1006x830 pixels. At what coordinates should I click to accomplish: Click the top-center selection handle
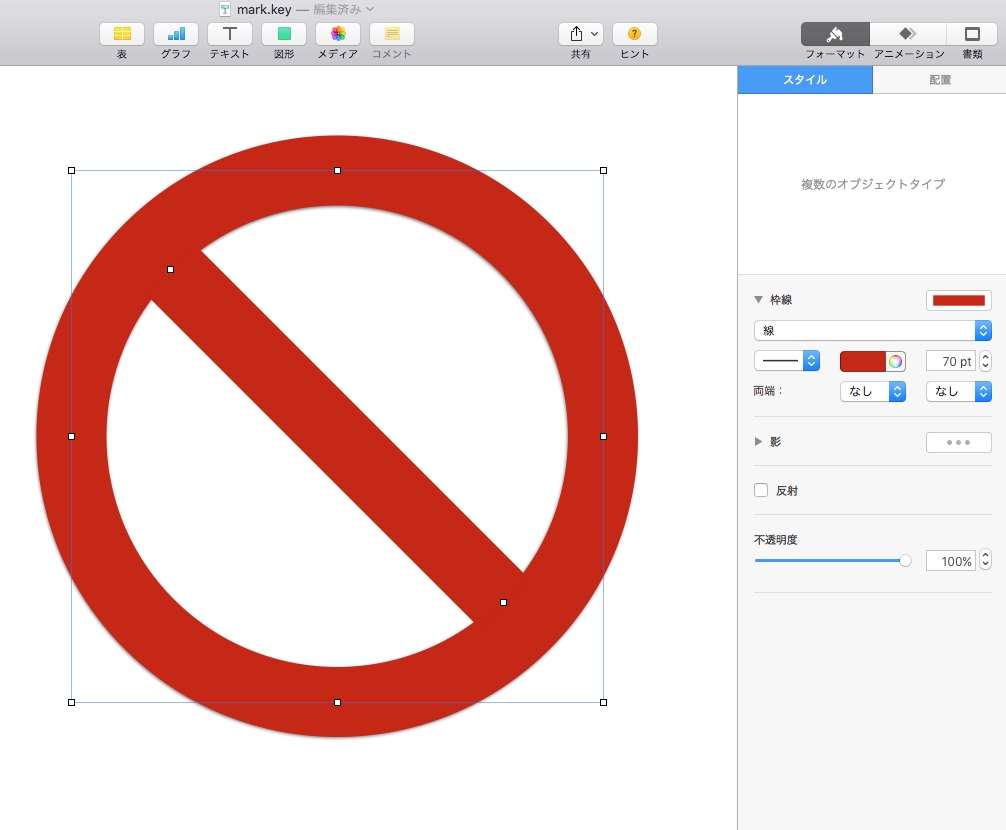[337, 171]
